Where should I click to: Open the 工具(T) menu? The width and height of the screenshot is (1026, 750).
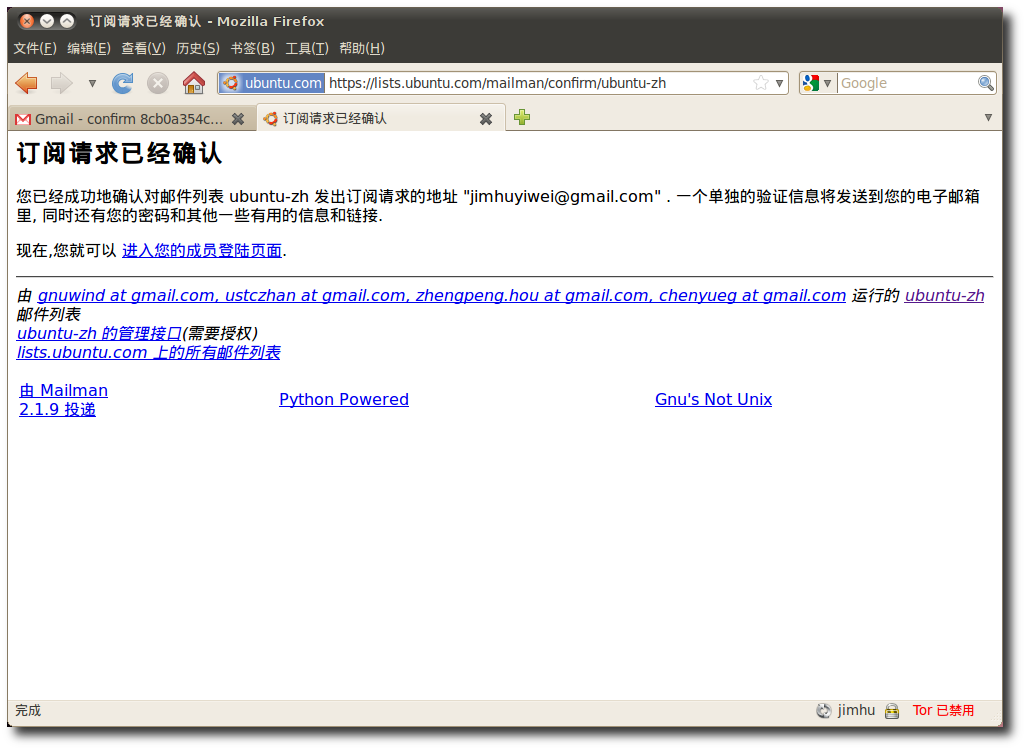point(307,48)
